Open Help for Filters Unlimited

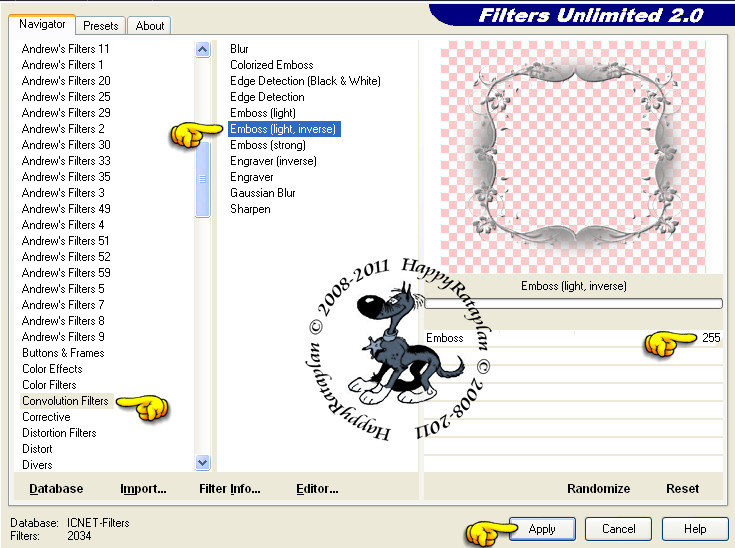pyautogui.click(x=695, y=529)
